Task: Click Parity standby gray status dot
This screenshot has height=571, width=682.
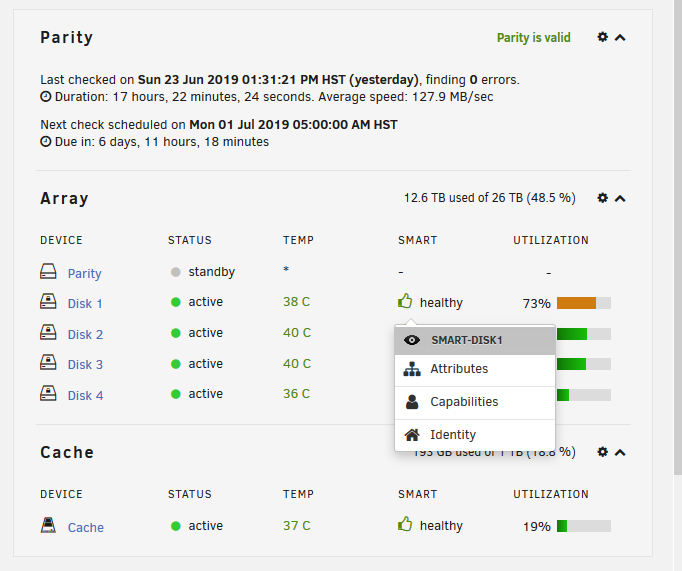Action: coord(176,272)
